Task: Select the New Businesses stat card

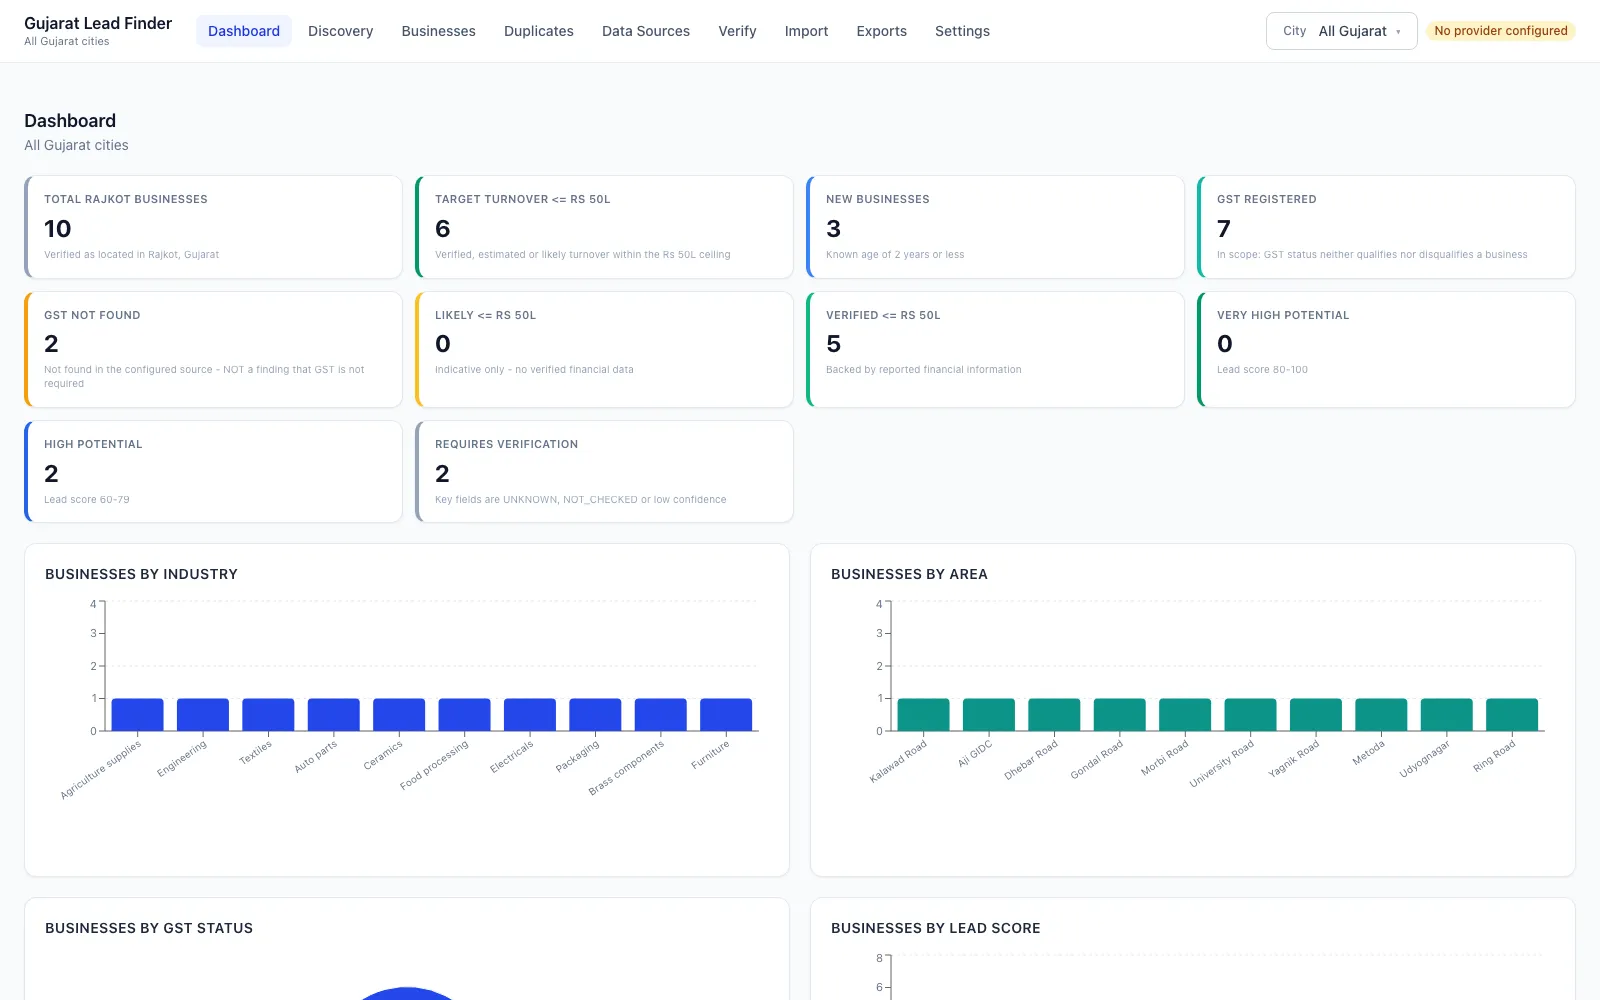Action: 995,227
